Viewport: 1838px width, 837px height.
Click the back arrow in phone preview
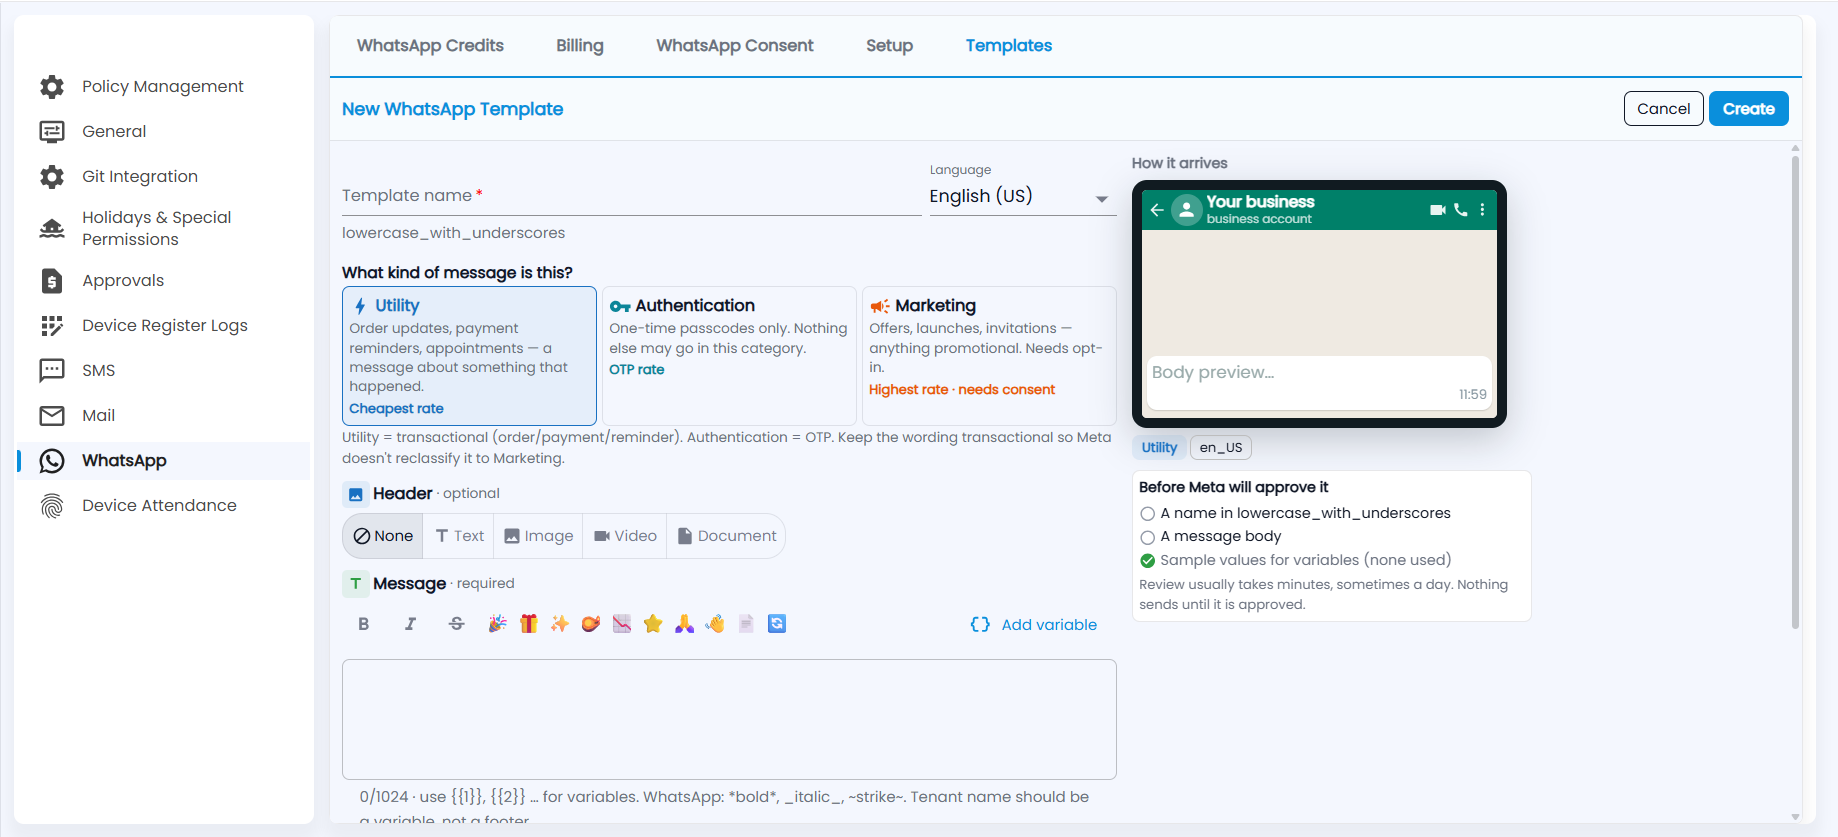1157,210
